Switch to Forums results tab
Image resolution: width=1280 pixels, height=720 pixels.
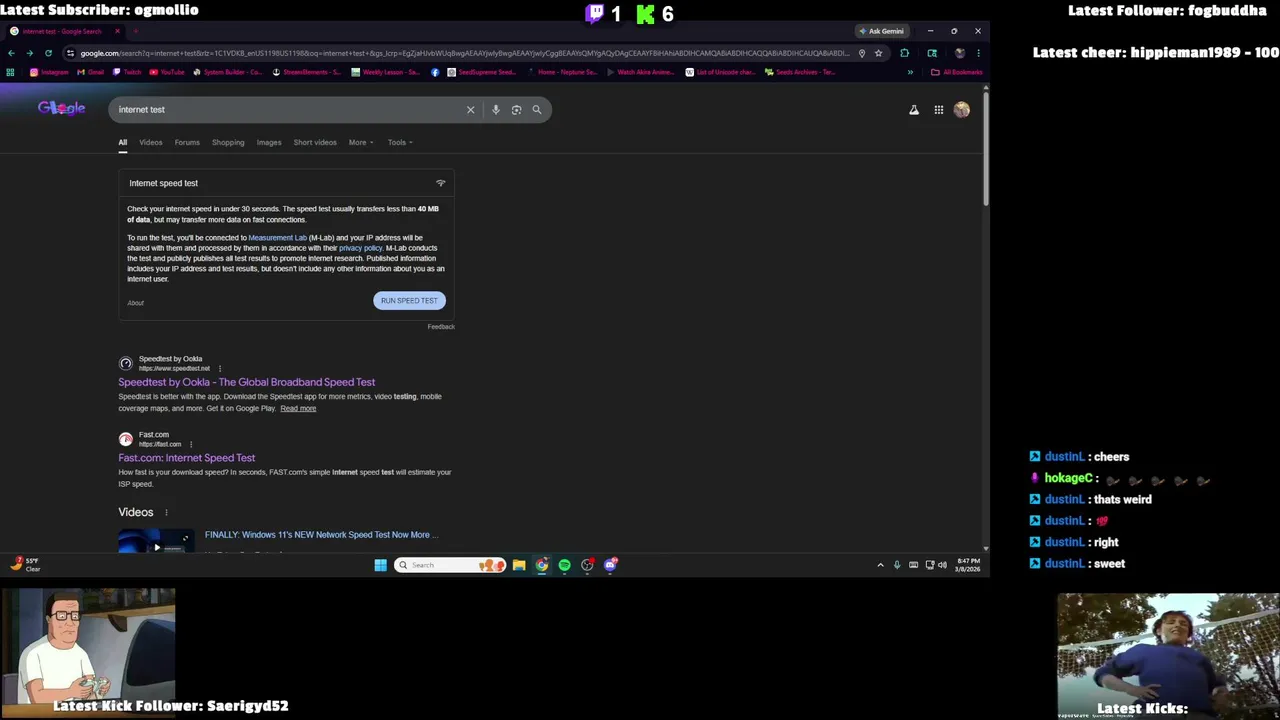187,142
